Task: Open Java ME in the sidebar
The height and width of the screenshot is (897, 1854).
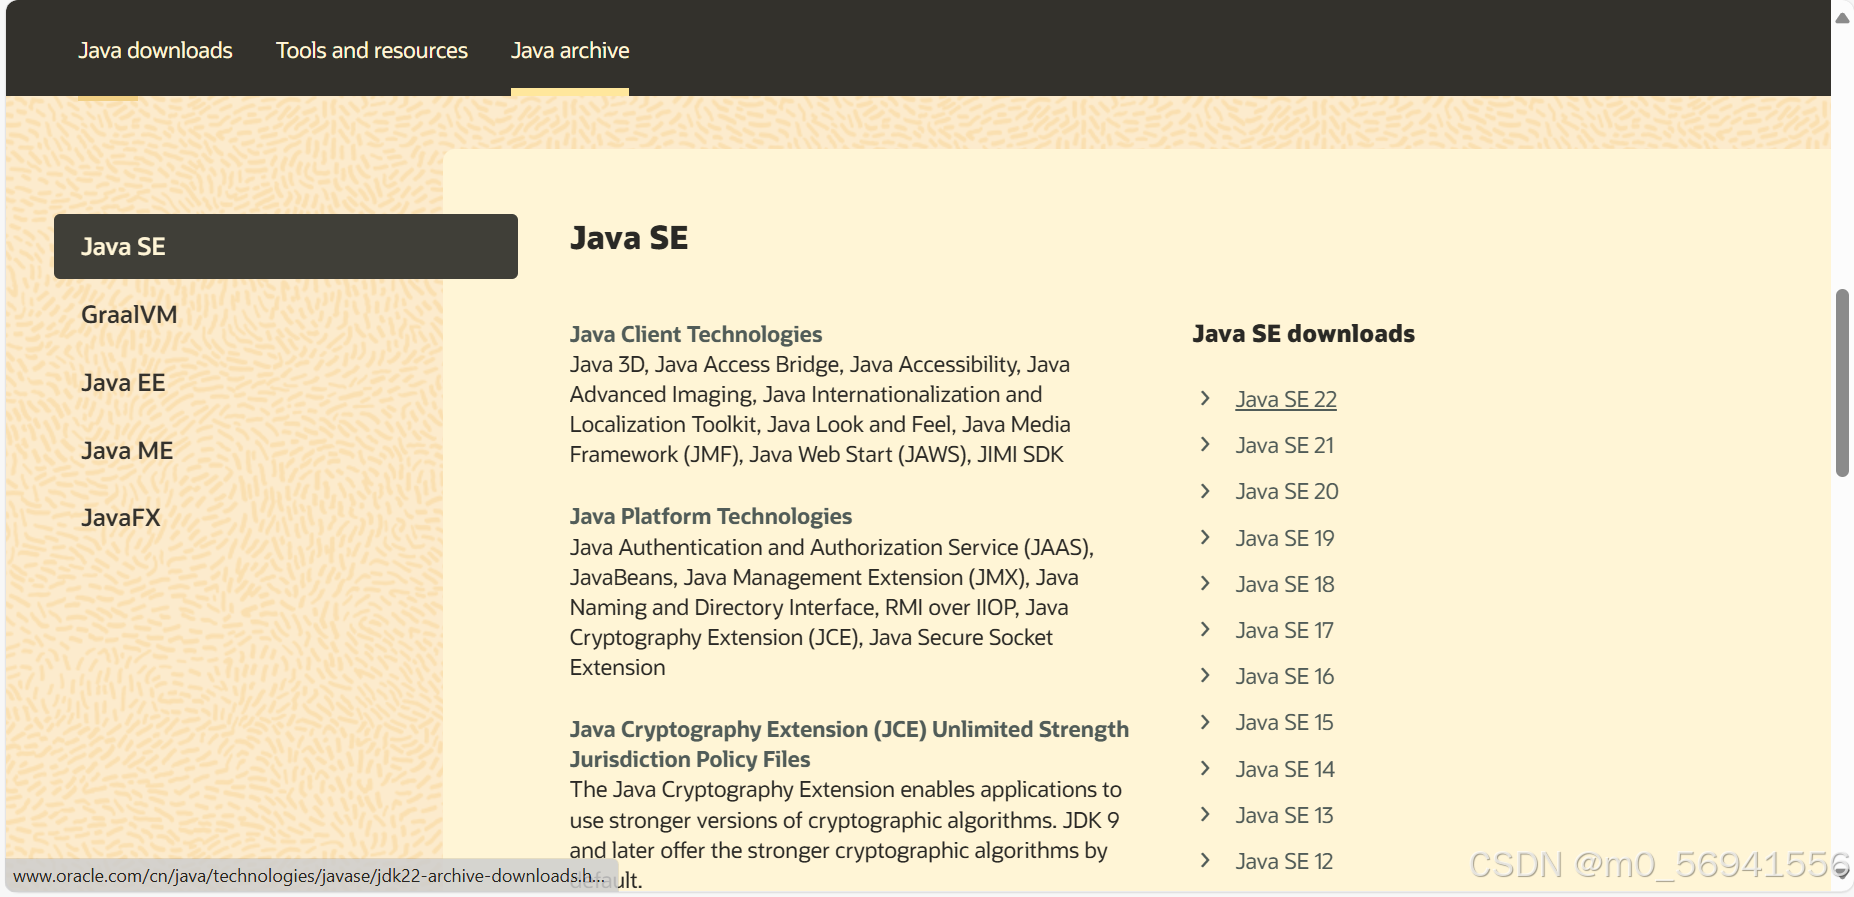Action: click(127, 451)
